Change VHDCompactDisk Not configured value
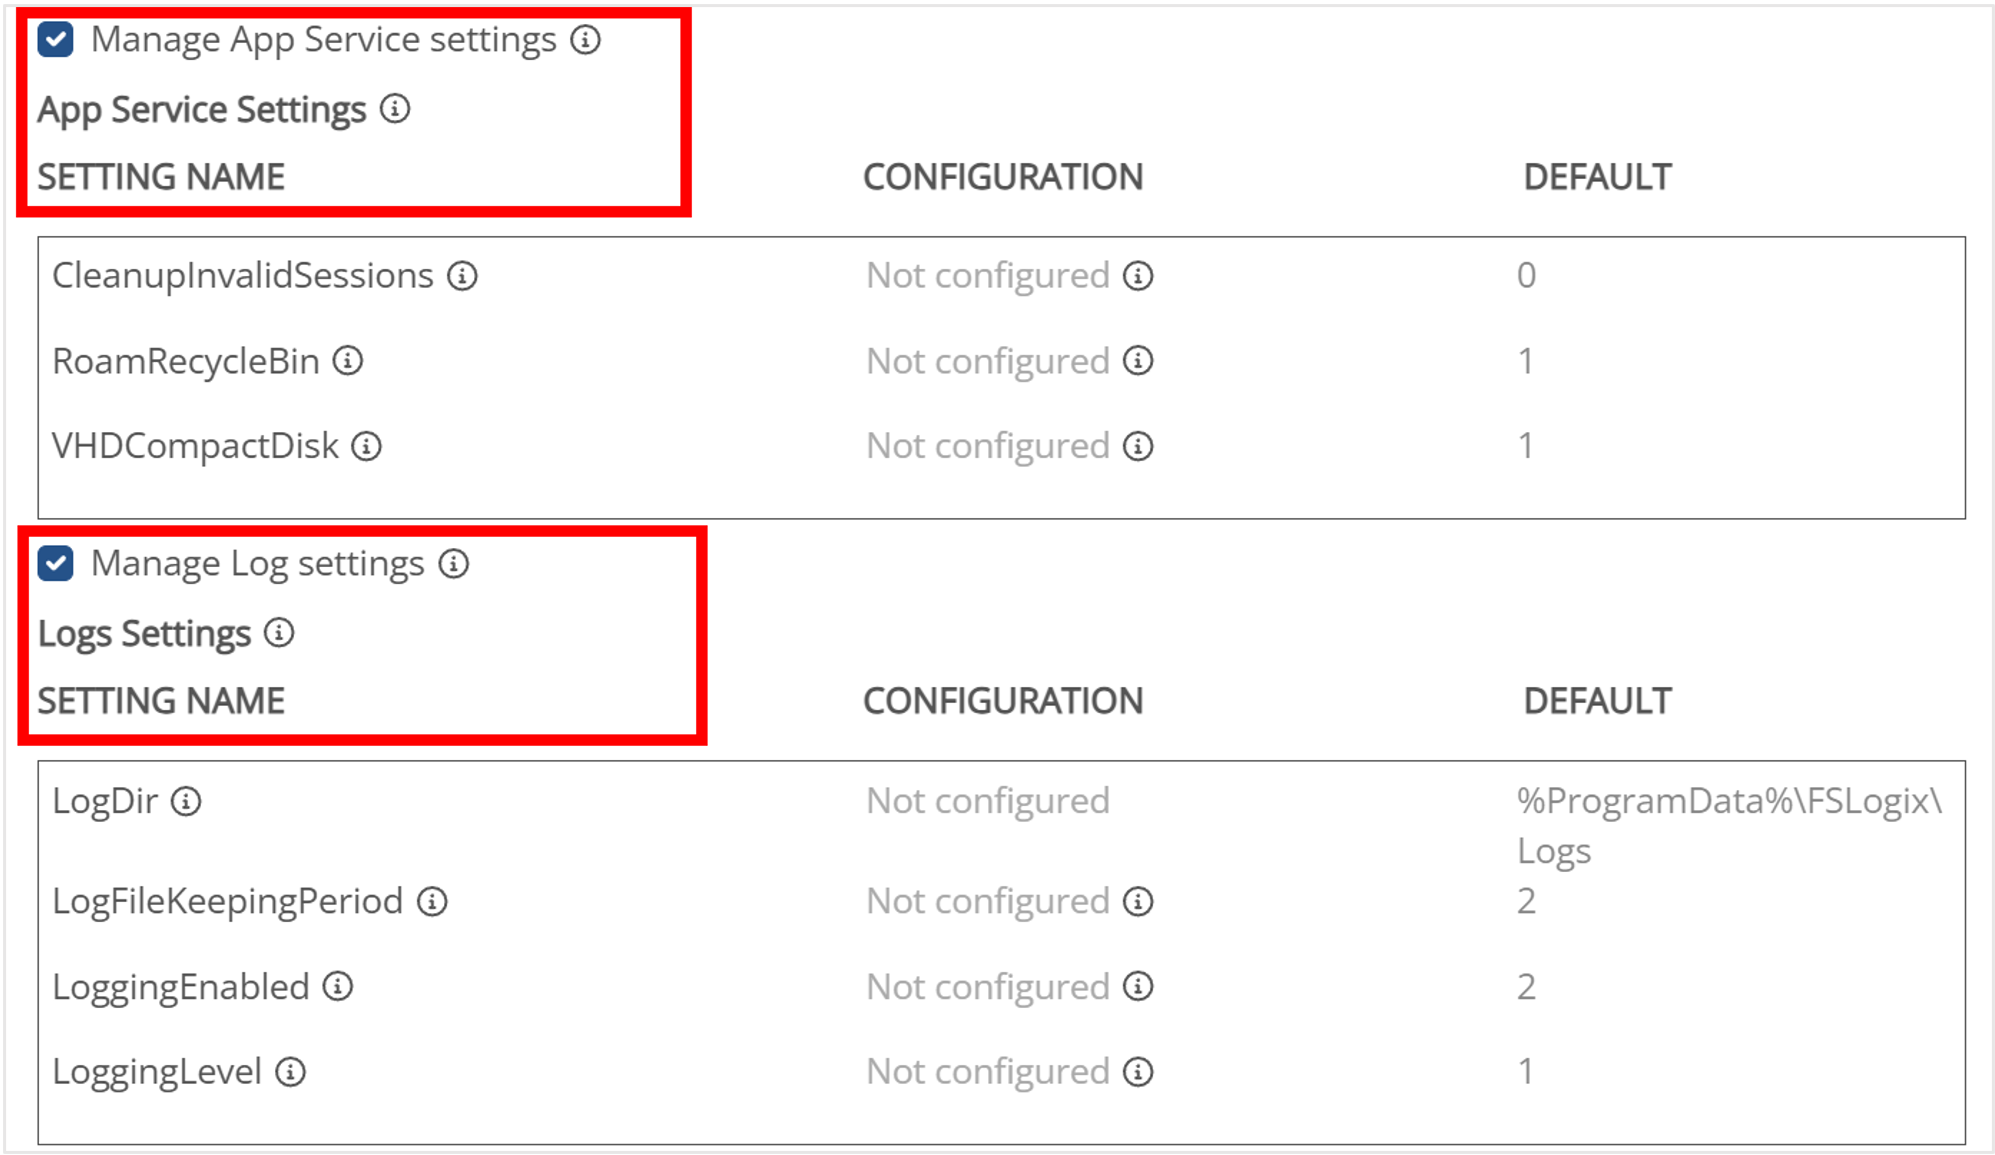1995x1155 pixels. pos(987,446)
